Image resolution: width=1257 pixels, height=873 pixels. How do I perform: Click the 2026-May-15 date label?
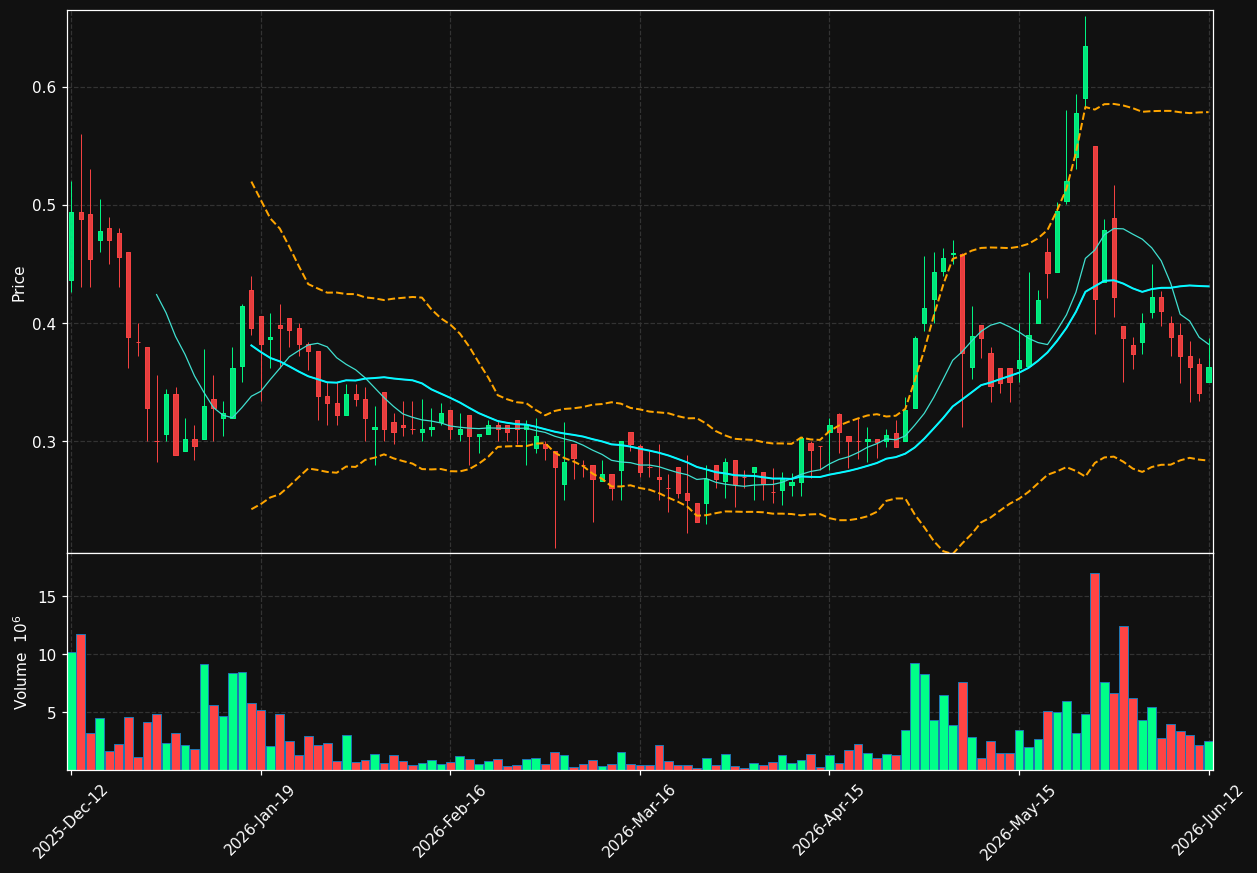click(x=1016, y=821)
